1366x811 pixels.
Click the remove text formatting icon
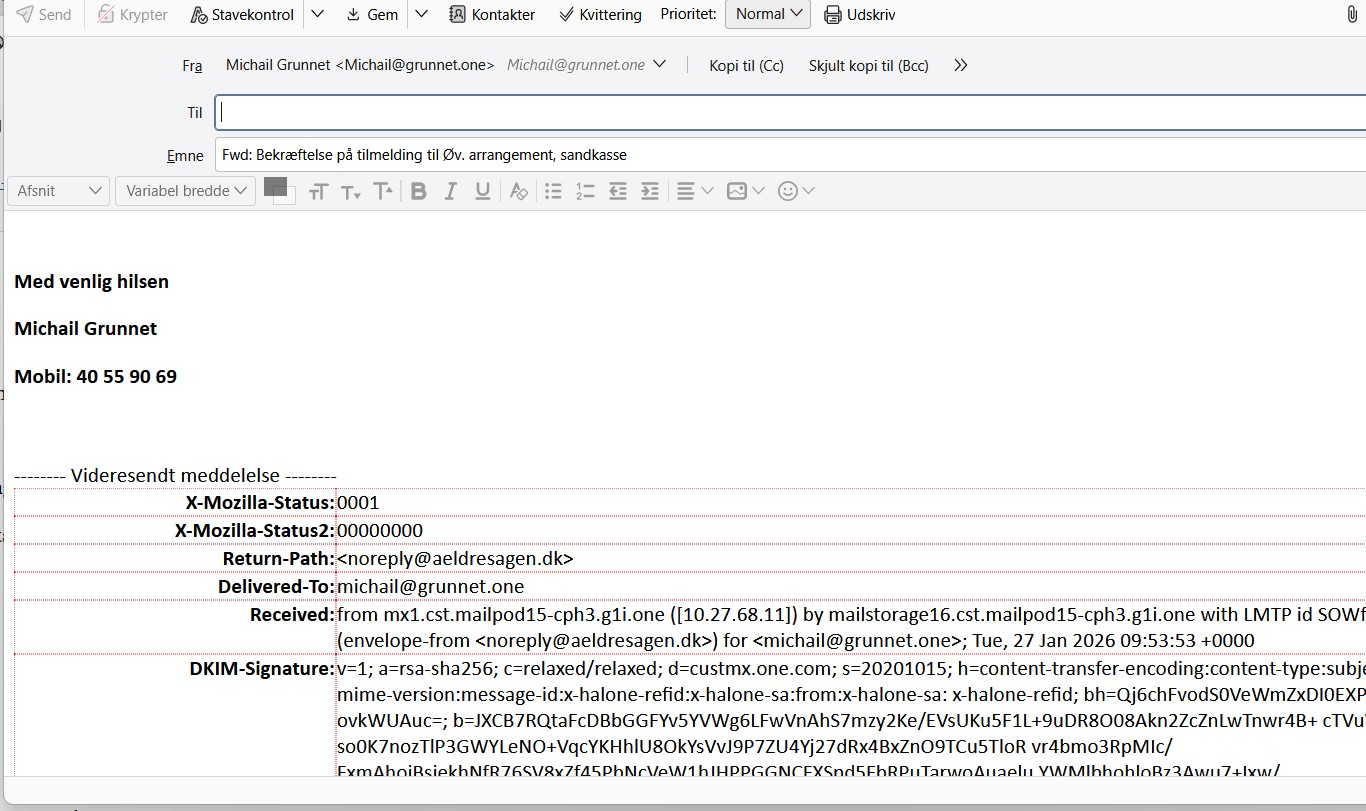[518, 191]
